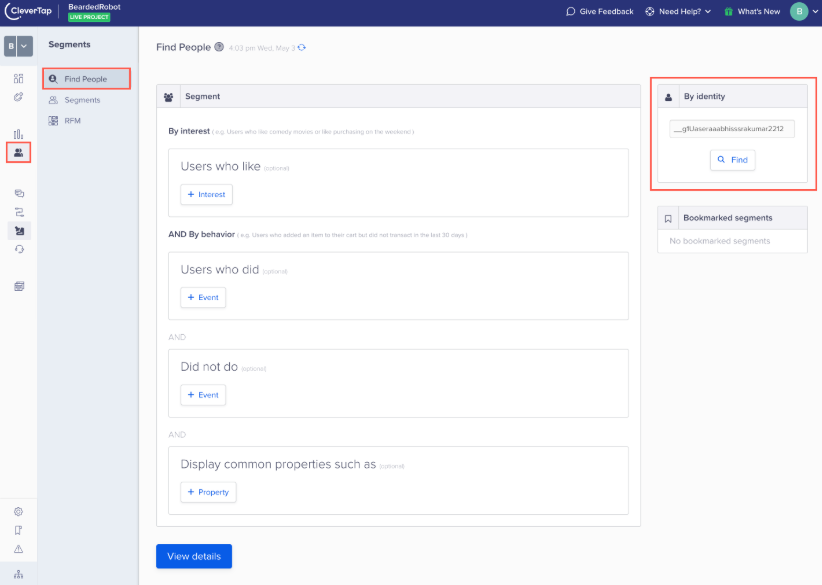Click the By identity person icon
Image resolution: width=822 pixels, height=585 pixels.
pos(668,97)
